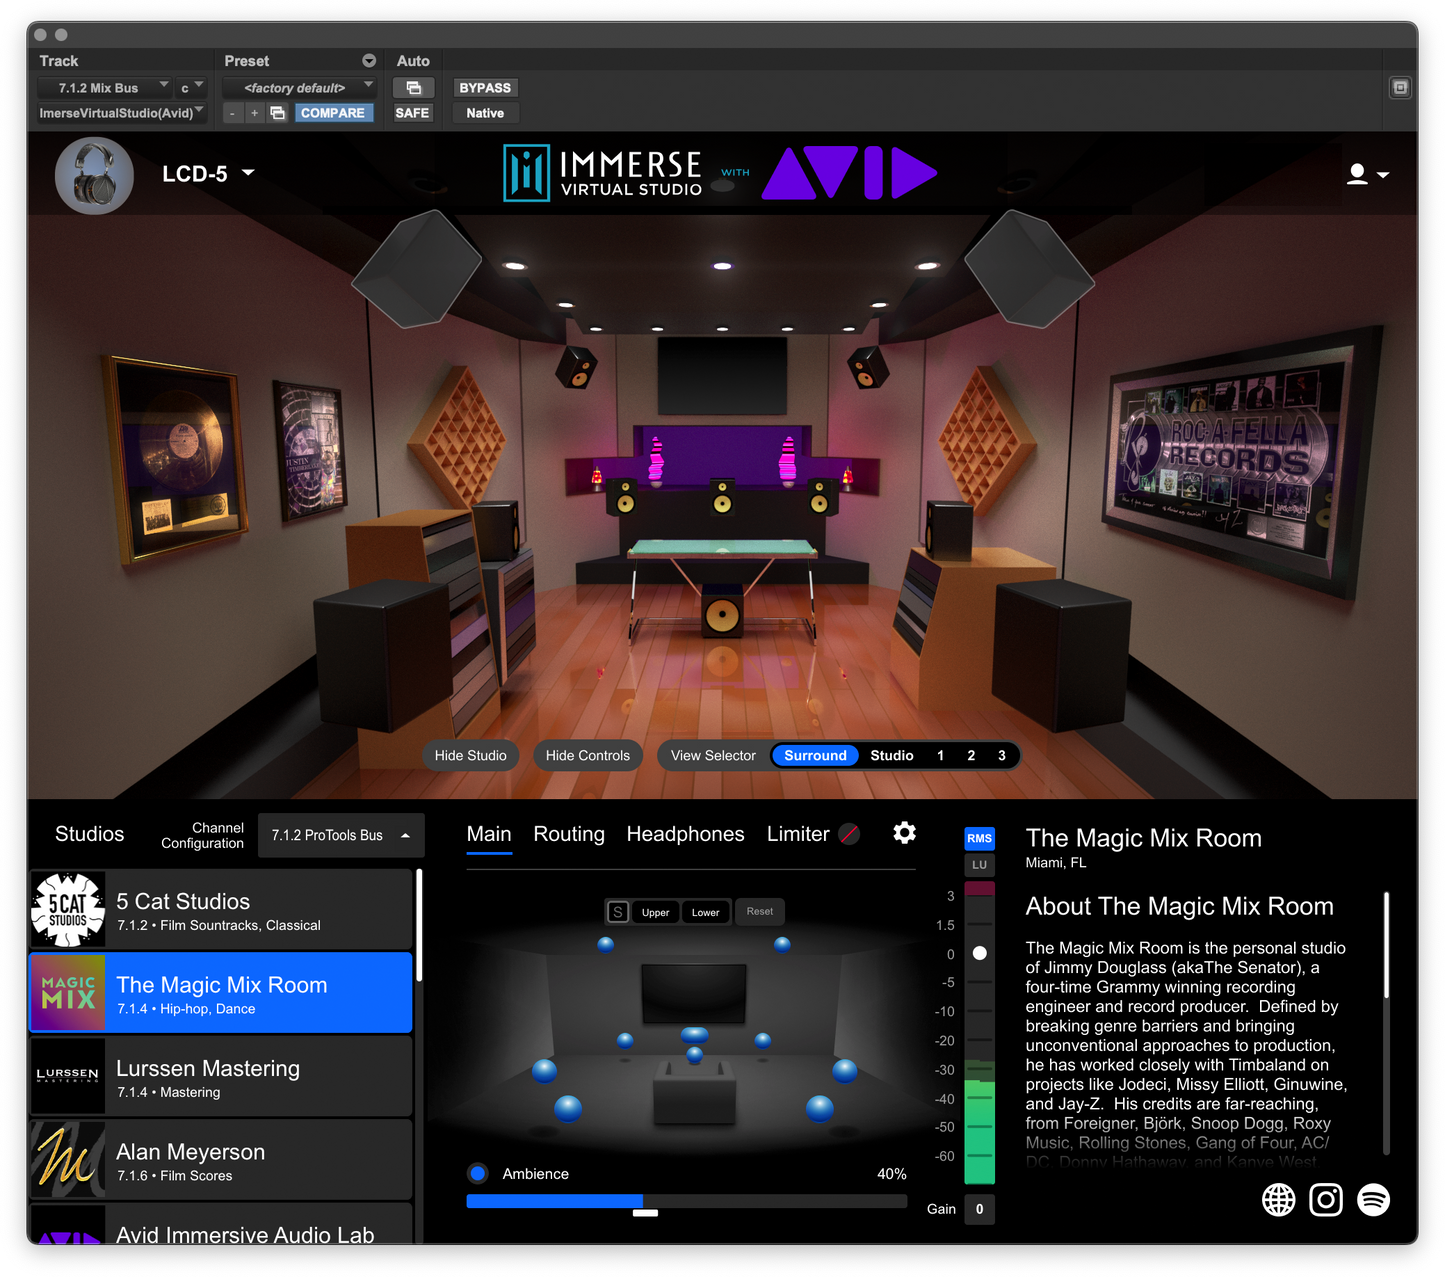Switch to the Headphones tab
Image resolution: width=1445 pixels, height=1277 pixels.
coord(685,834)
